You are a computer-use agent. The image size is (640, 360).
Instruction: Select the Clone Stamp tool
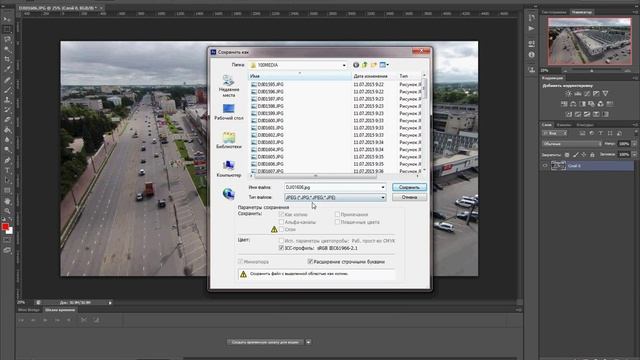click(7, 100)
